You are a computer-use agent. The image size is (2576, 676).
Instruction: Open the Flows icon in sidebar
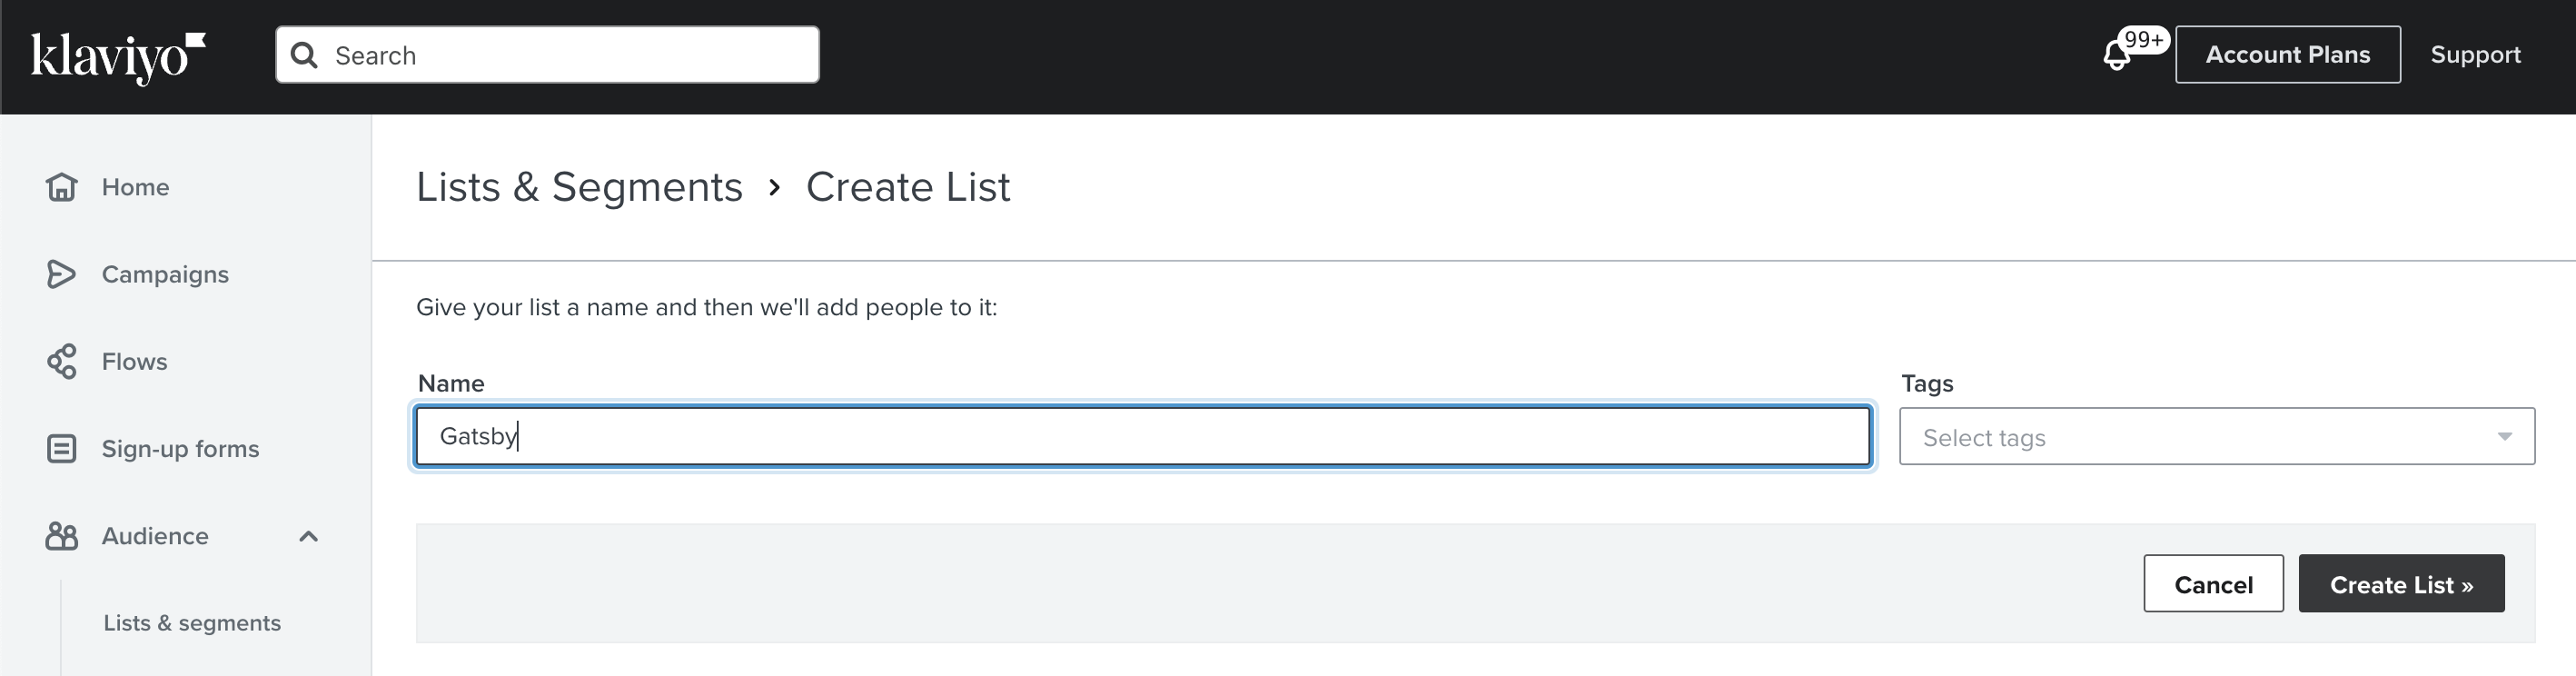tap(61, 361)
